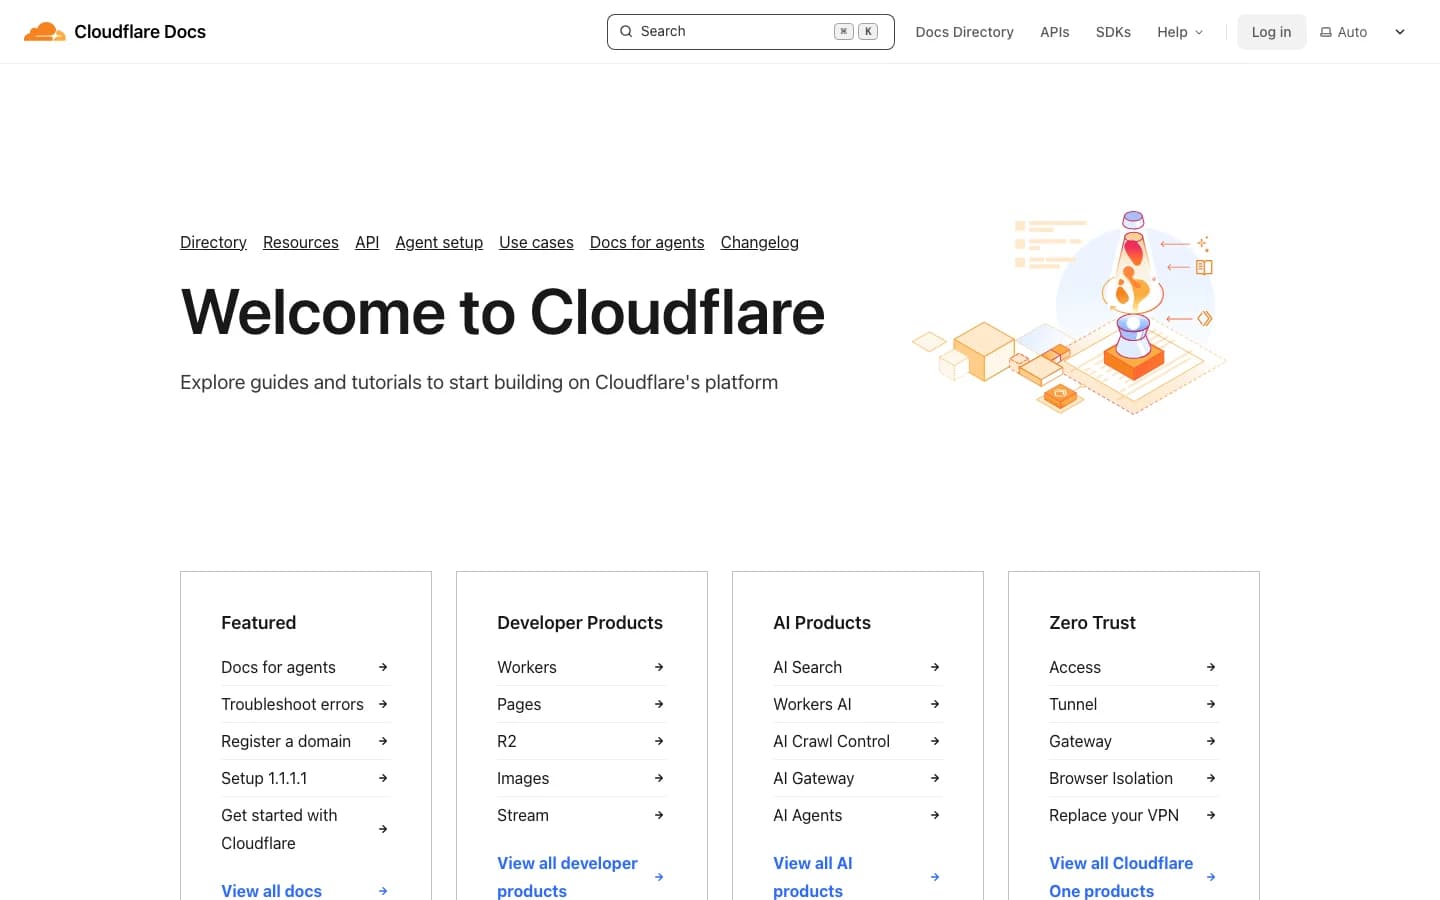This screenshot has width=1440, height=900.
Task: Click the arrow beside Browser Isolation
Action: [1211, 778]
